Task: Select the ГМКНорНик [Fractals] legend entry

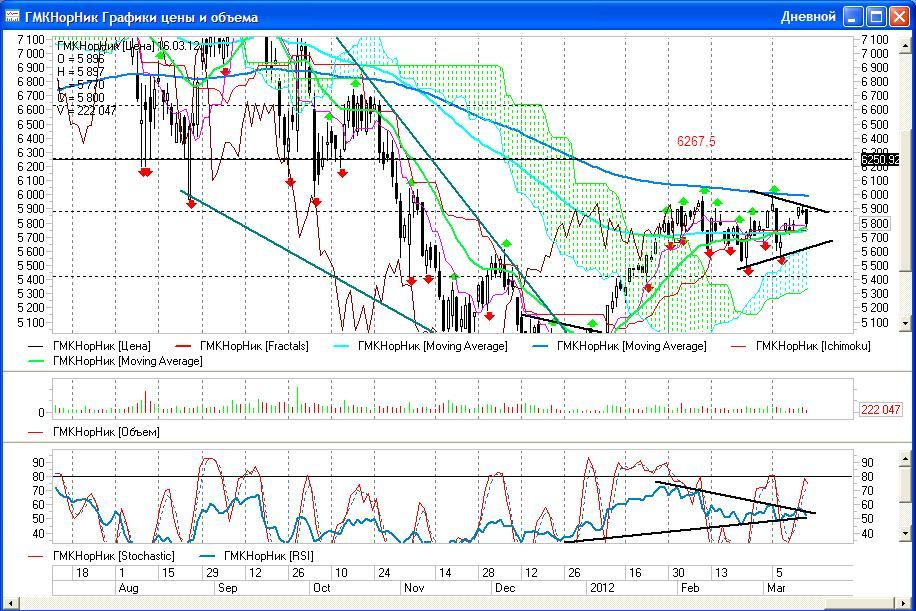Action: (241, 346)
